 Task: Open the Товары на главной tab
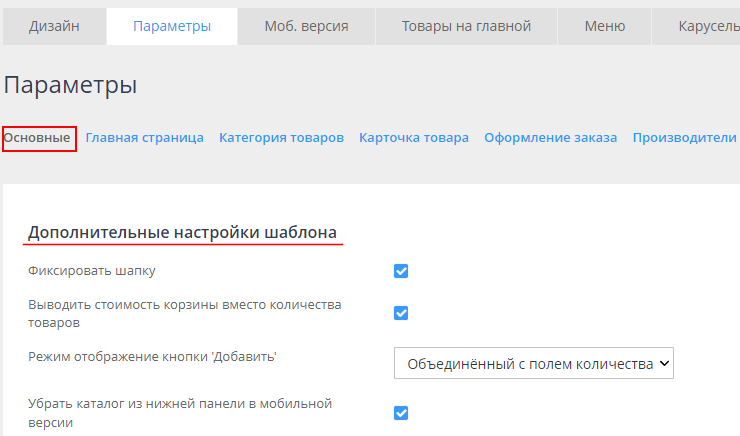pos(466,26)
